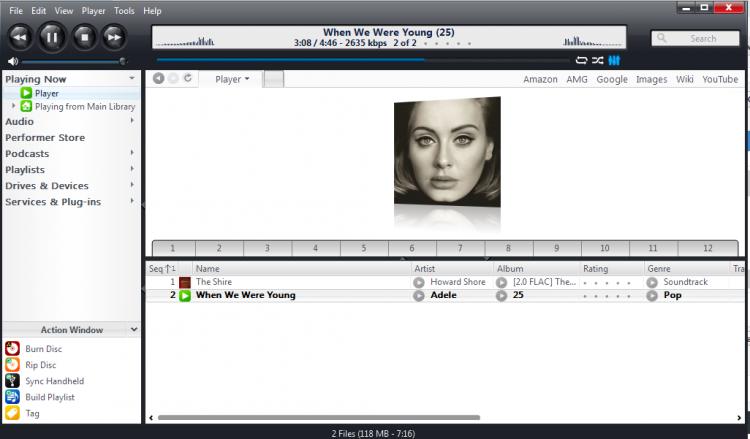
Task: Open the AMG link
Action: click(x=577, y=79)
